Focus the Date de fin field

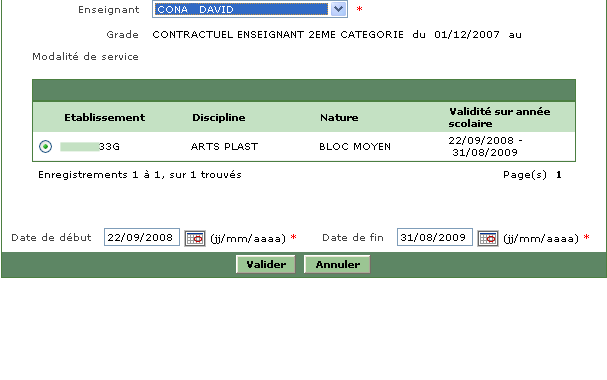click(435, 237)
